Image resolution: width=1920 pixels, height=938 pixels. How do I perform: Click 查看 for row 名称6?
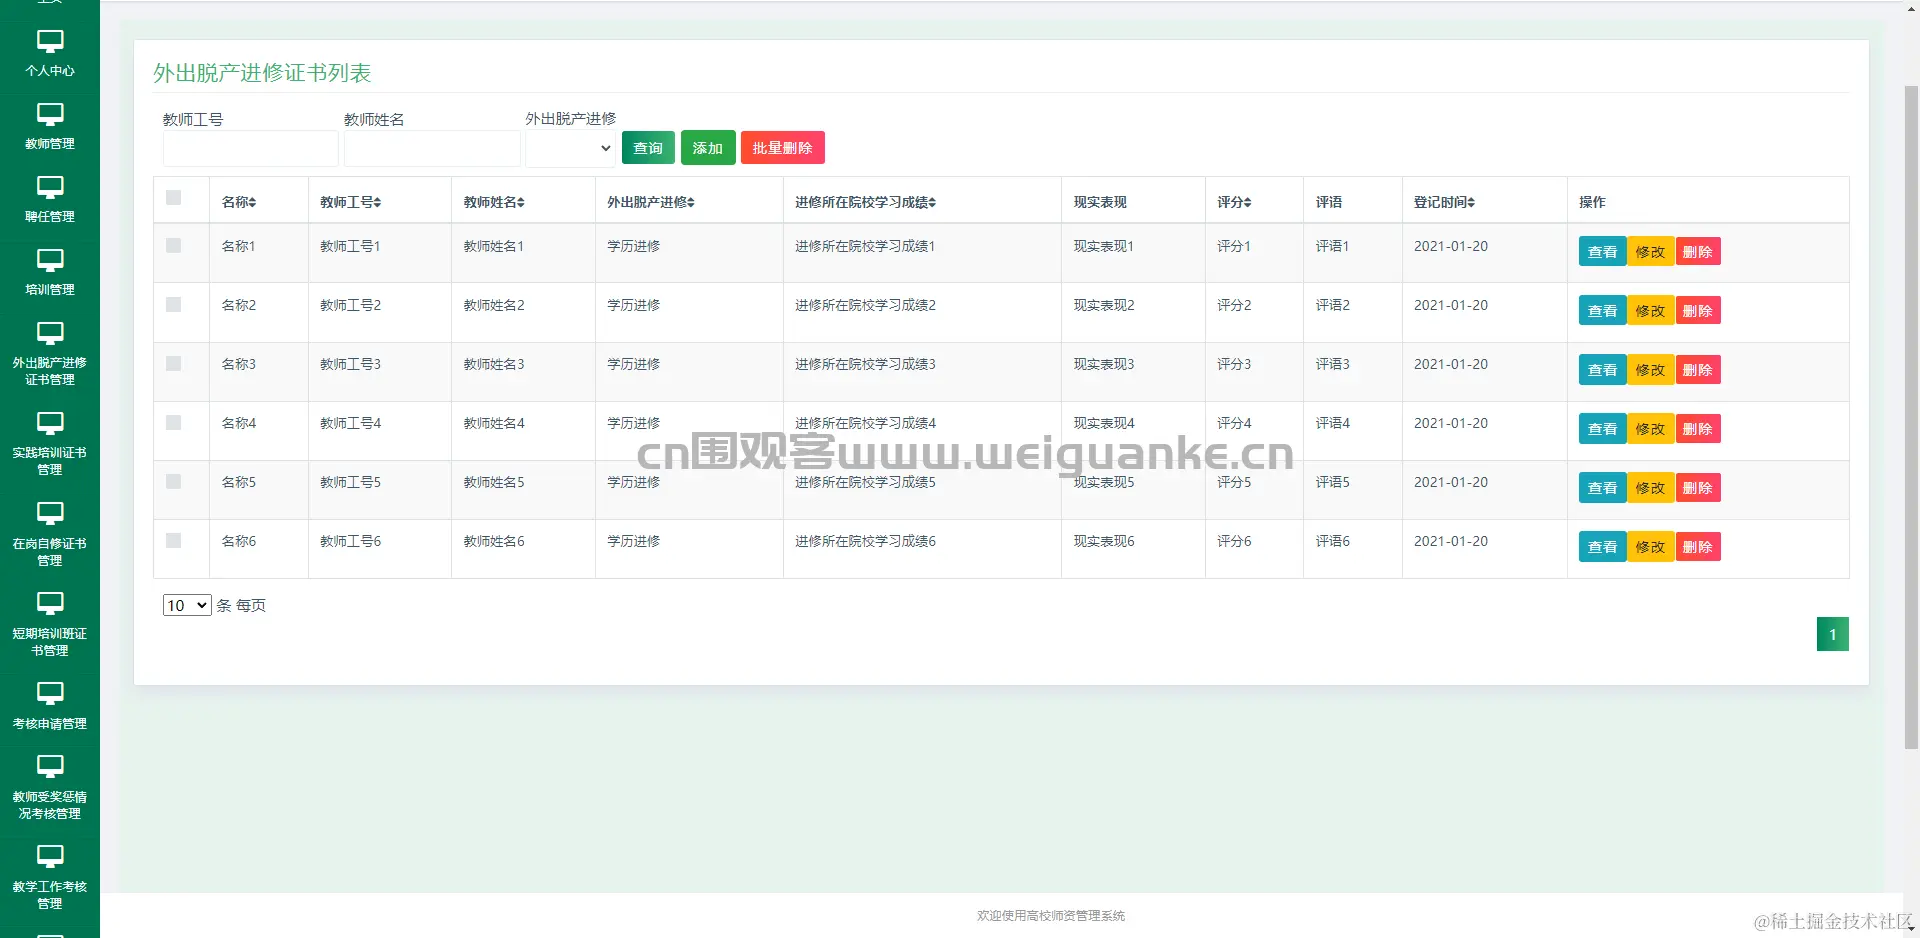coord(1602,547)
